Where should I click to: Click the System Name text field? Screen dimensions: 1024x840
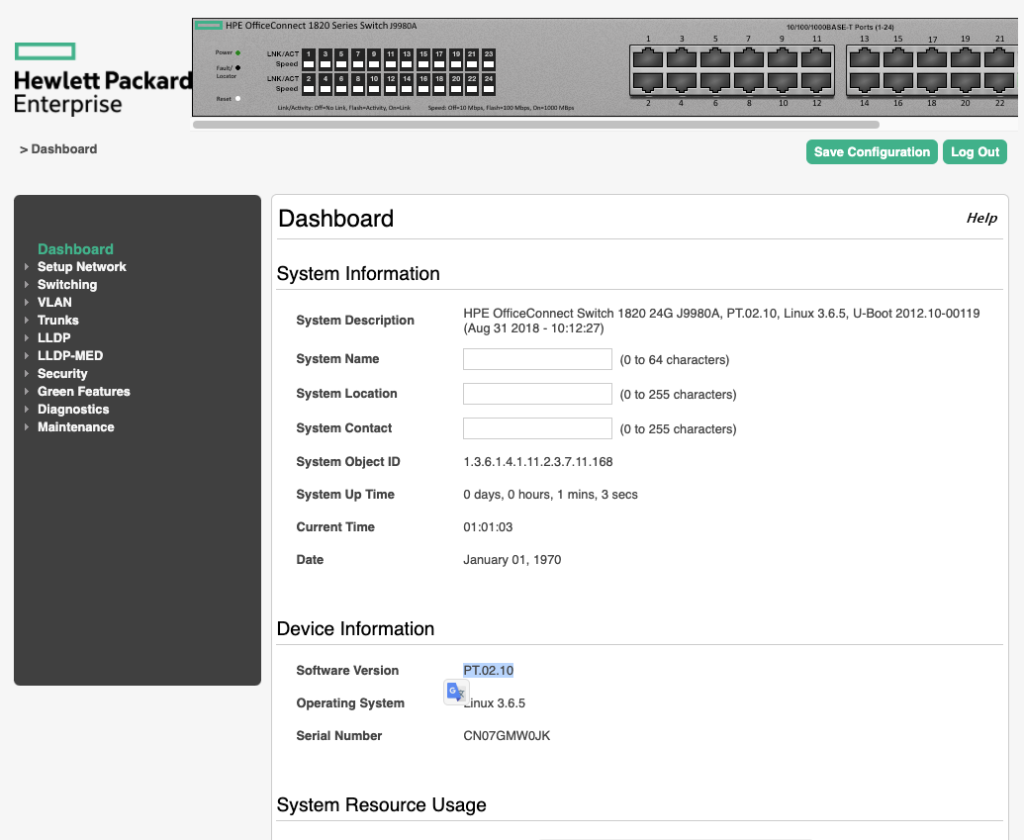(x=537, y=359)
